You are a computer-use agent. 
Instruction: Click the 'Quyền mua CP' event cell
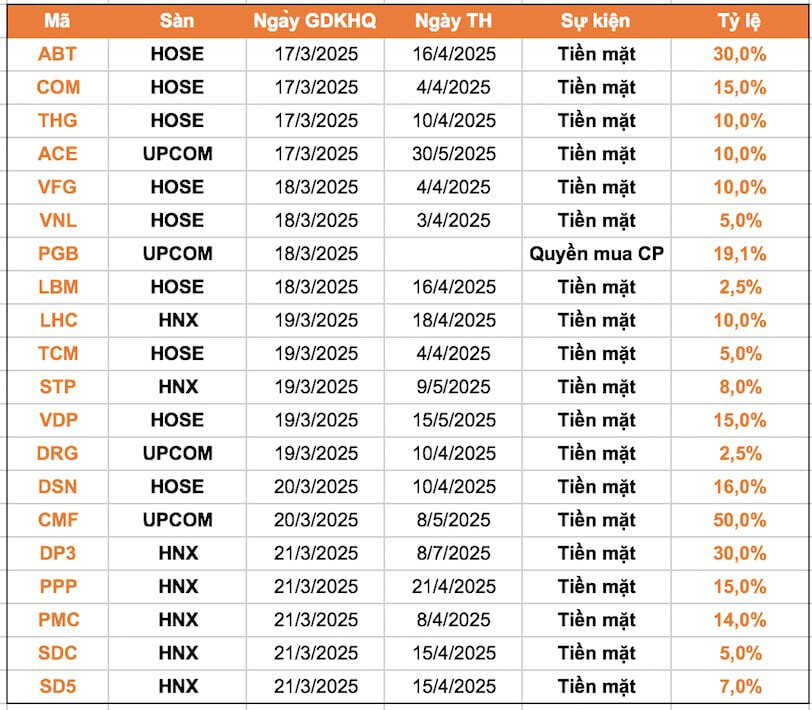coord(597,254)
